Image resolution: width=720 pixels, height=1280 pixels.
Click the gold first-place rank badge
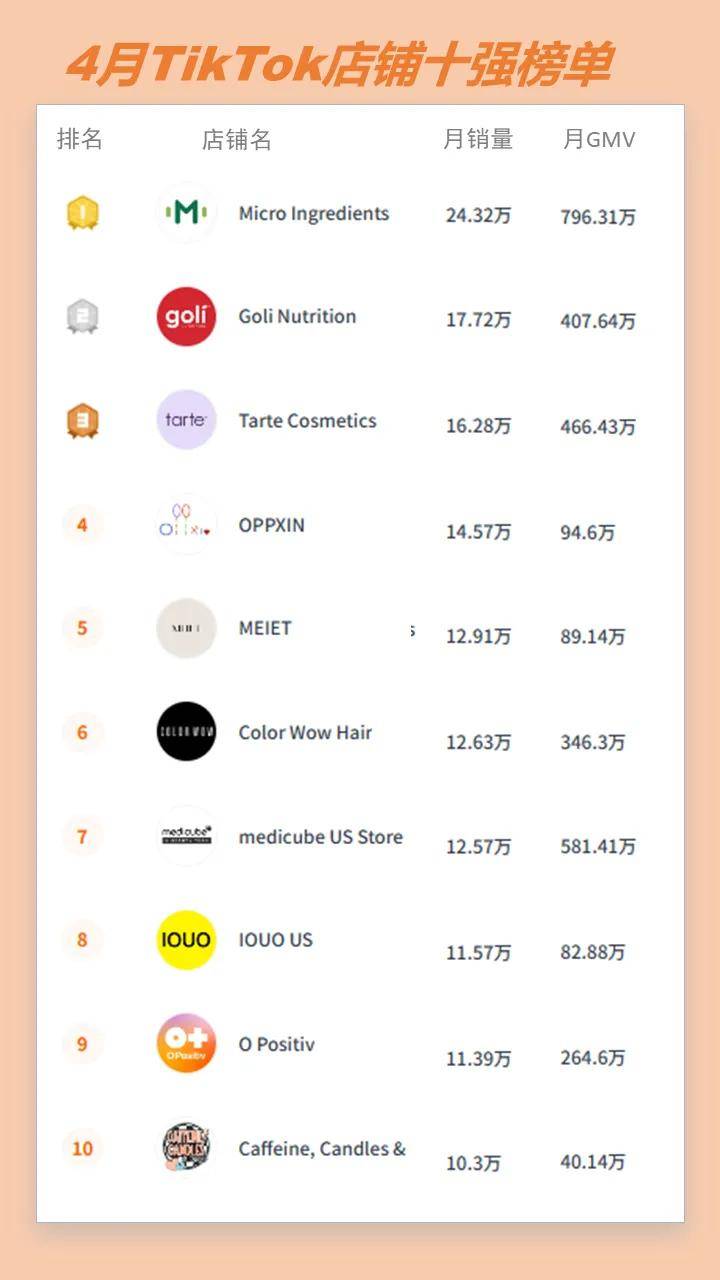83,212
